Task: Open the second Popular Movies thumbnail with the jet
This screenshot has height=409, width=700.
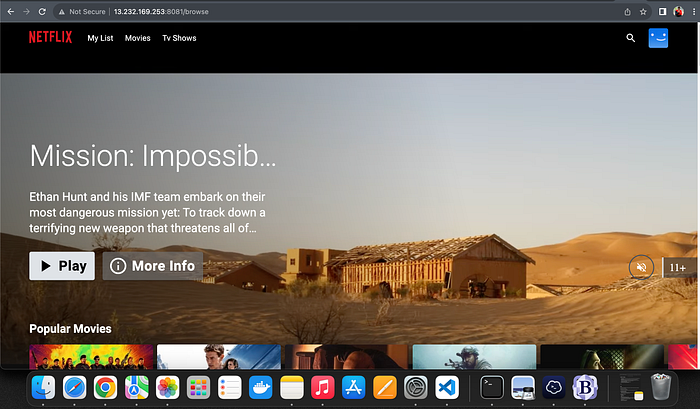Action: tap(219, 357)
